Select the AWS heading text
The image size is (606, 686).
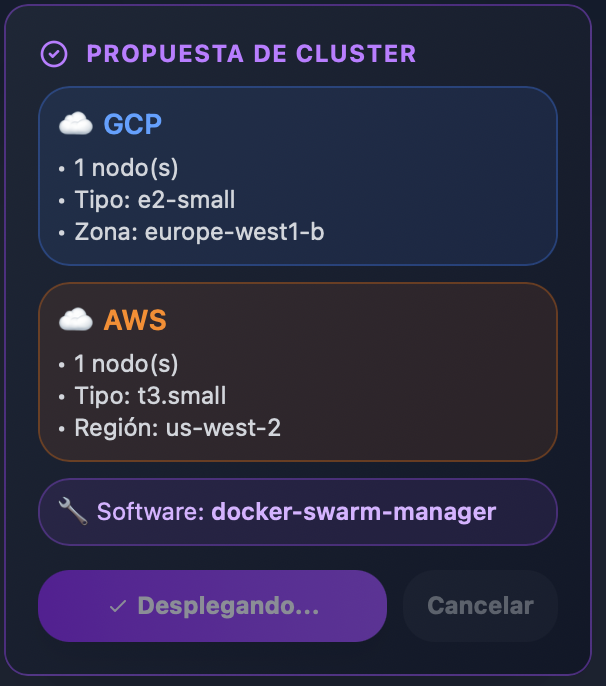135,320
